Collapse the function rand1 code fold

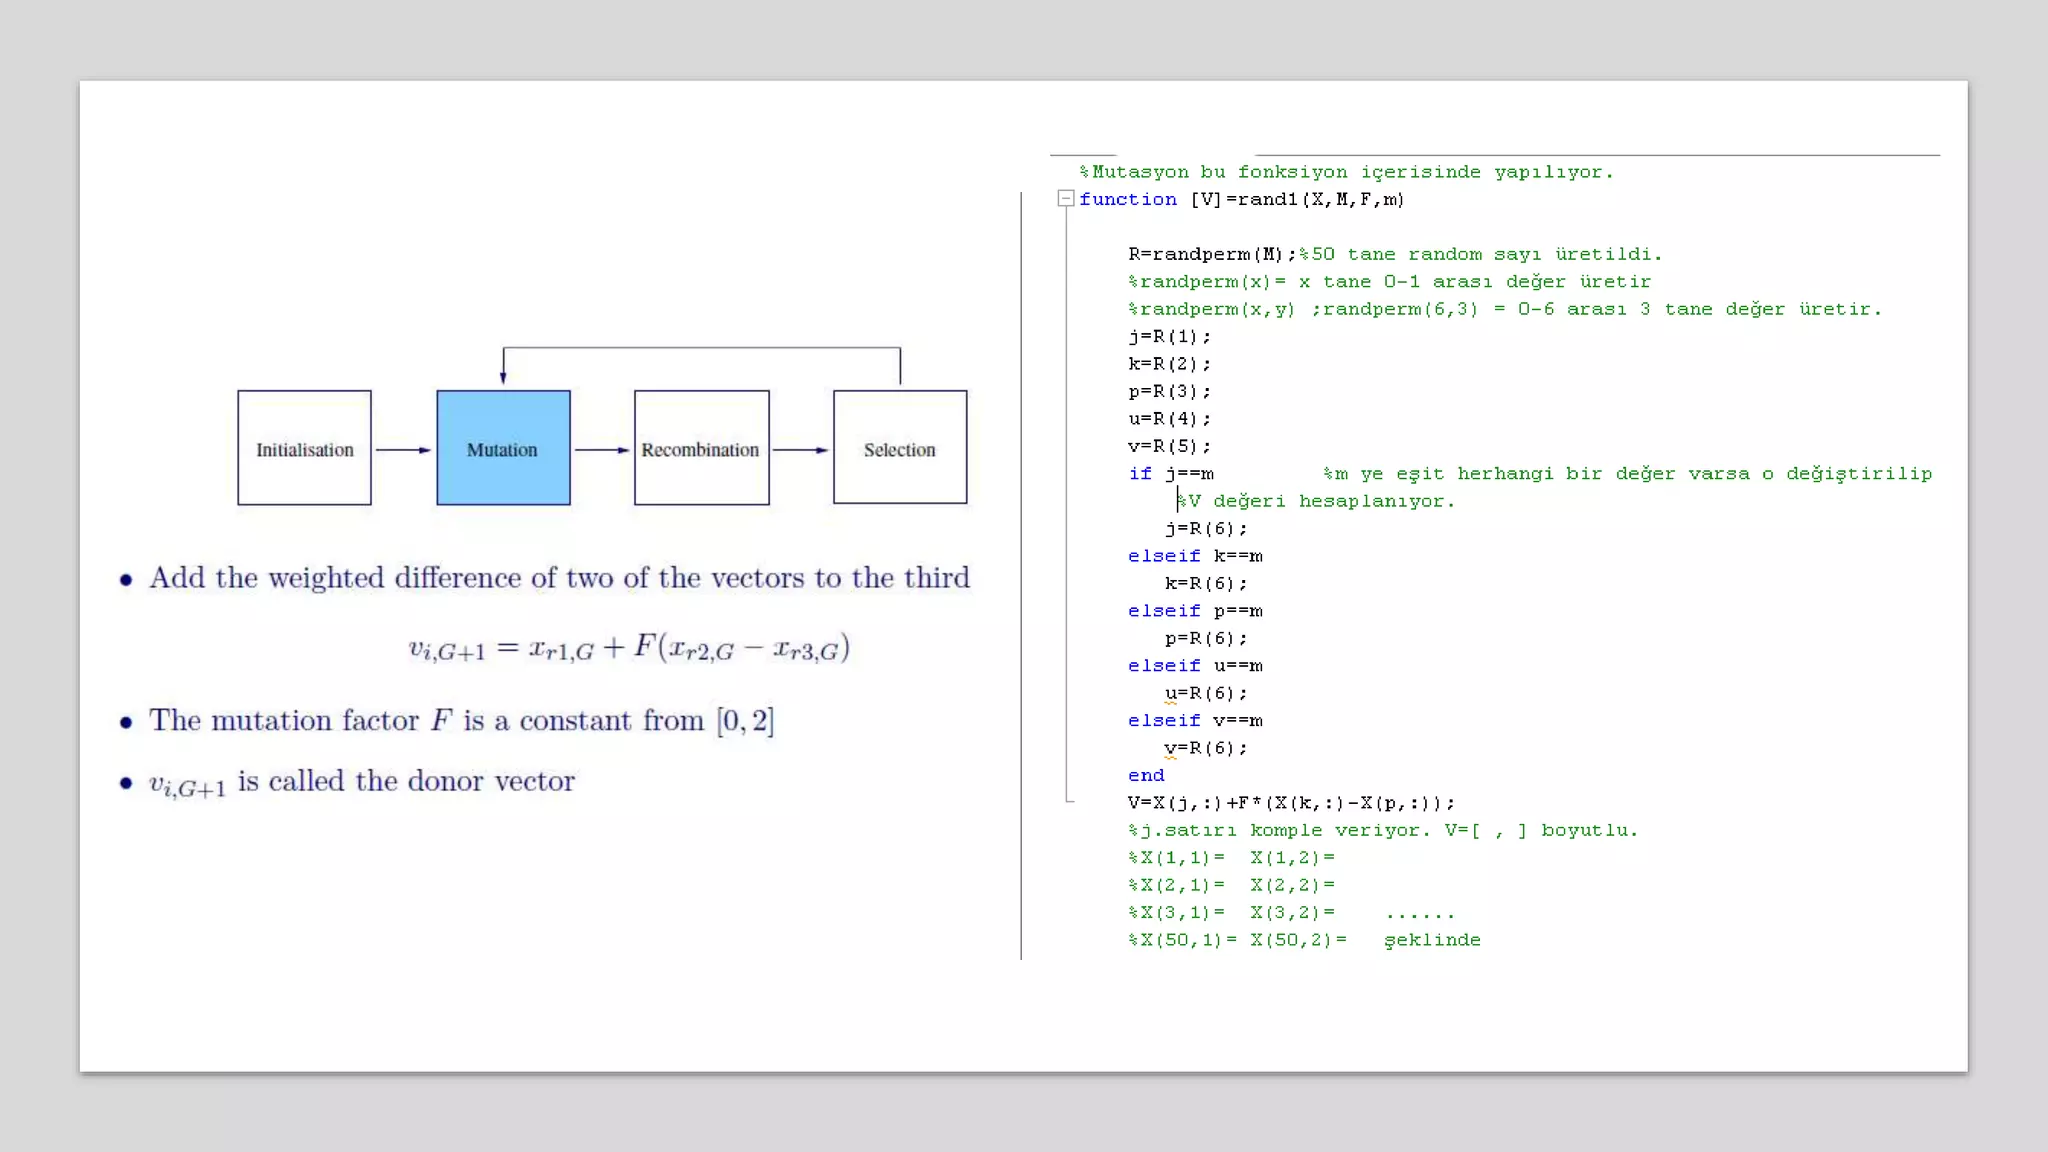pyautogui.click(x=1066, y=199)
